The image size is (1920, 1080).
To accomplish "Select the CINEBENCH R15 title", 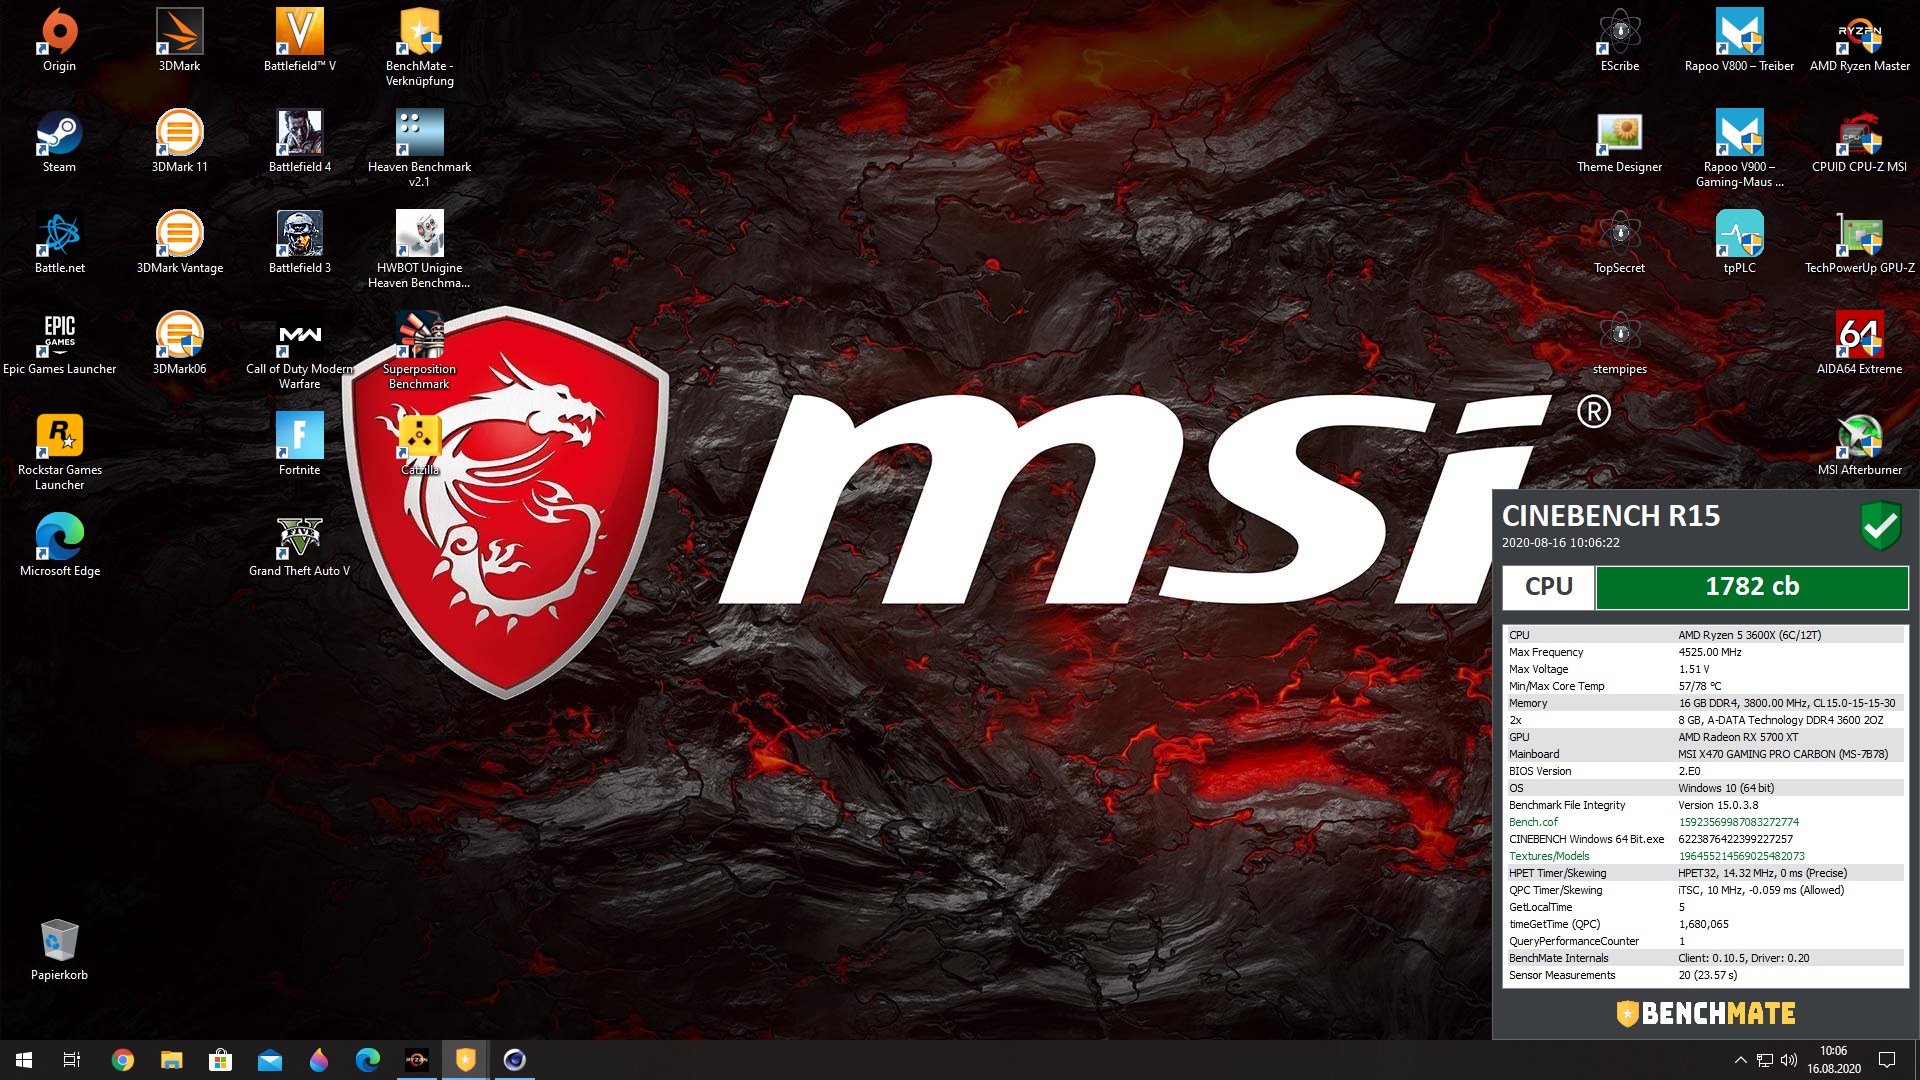I will tap(1611, 516).
